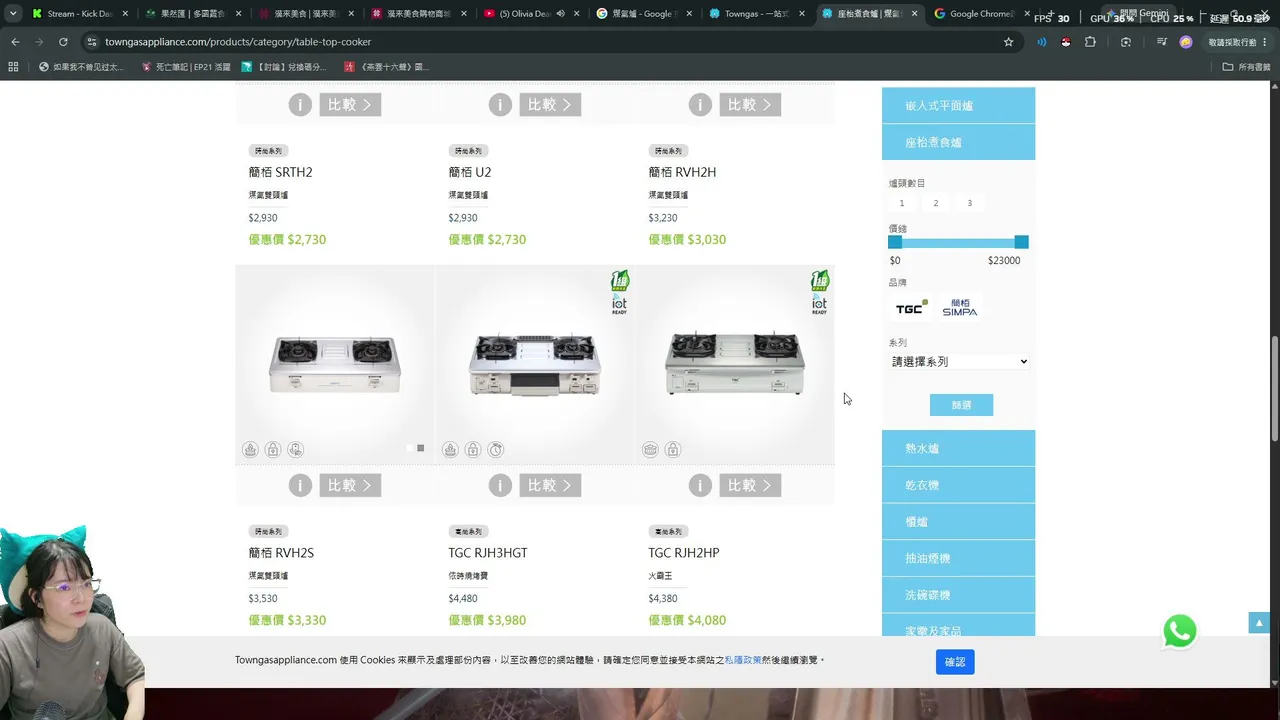Show info for the RJH3HGT cooker
Image resolution: width=1280 pixels, height=720 pixels.
tap(500, 486)
